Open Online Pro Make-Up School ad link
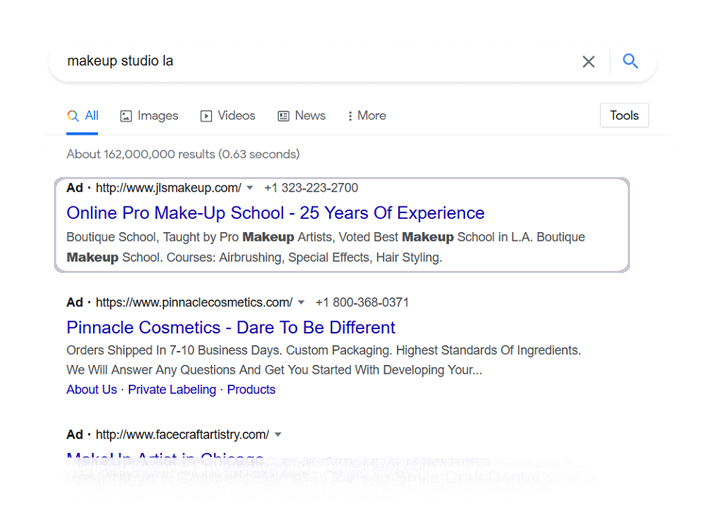The image size is (716, 512). pyautogui.click(x=275, y=213)
